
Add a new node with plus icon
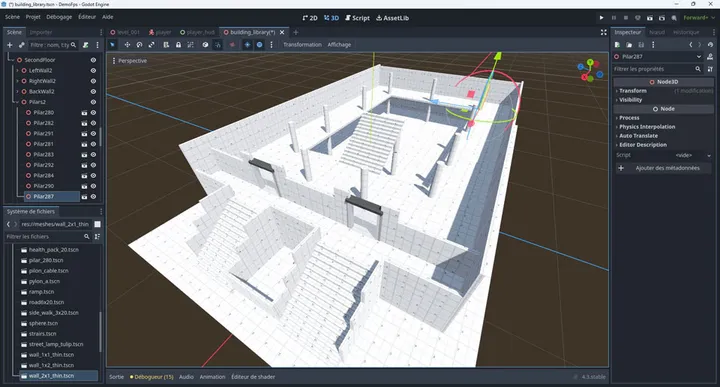(x=10, y=45)
